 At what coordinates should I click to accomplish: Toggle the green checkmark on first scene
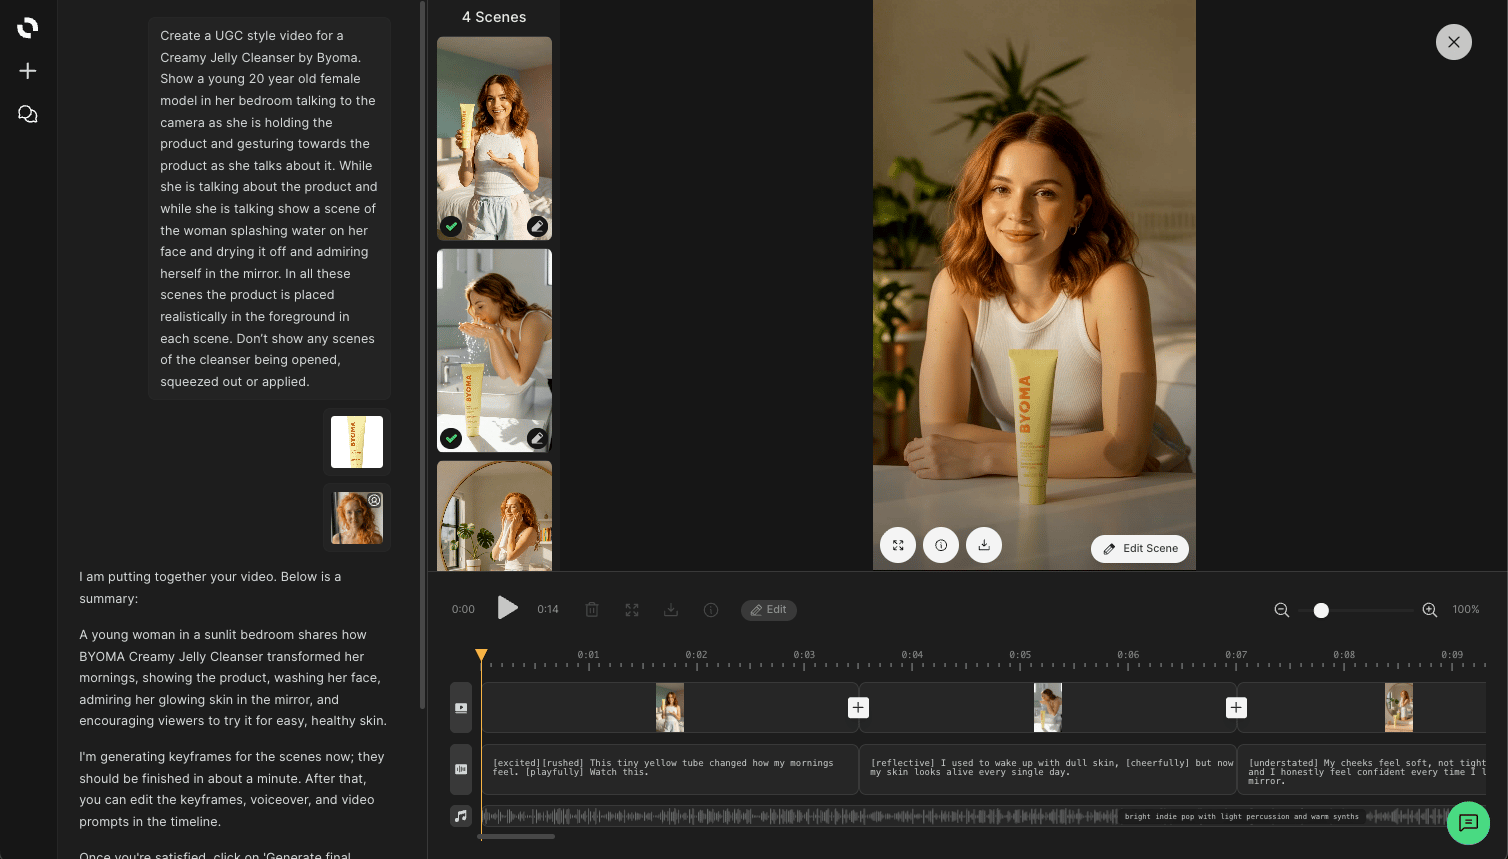[x=452, y=226]
